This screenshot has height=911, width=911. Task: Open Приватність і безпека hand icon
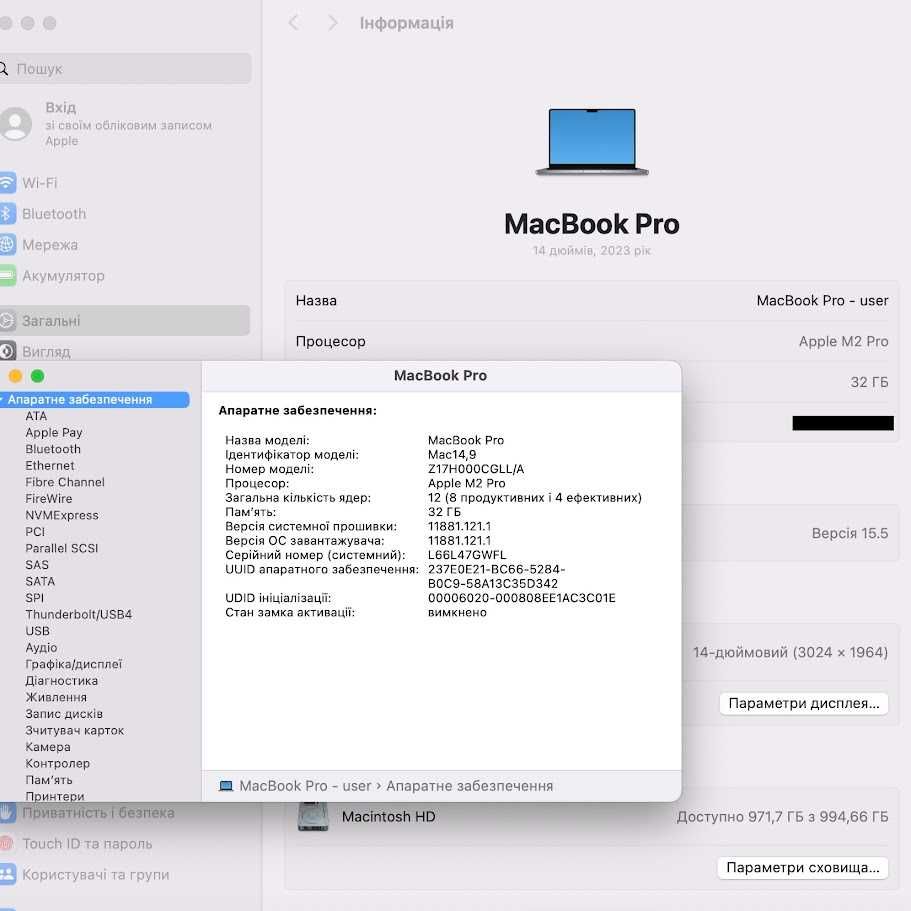coord(7,812)
